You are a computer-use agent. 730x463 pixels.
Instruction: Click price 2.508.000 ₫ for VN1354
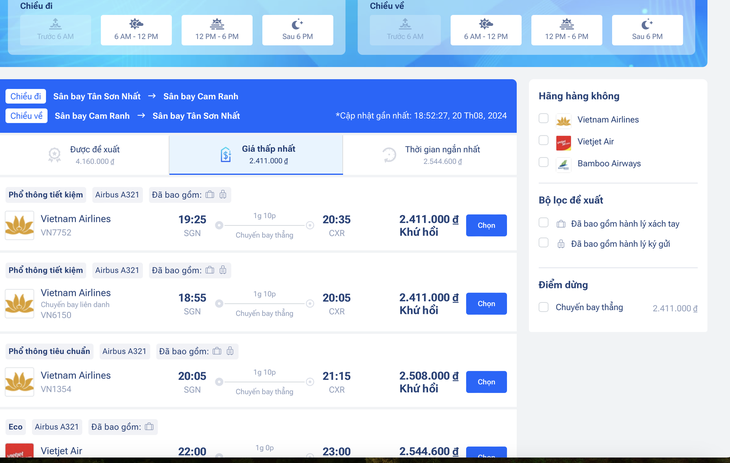[429, 376]
